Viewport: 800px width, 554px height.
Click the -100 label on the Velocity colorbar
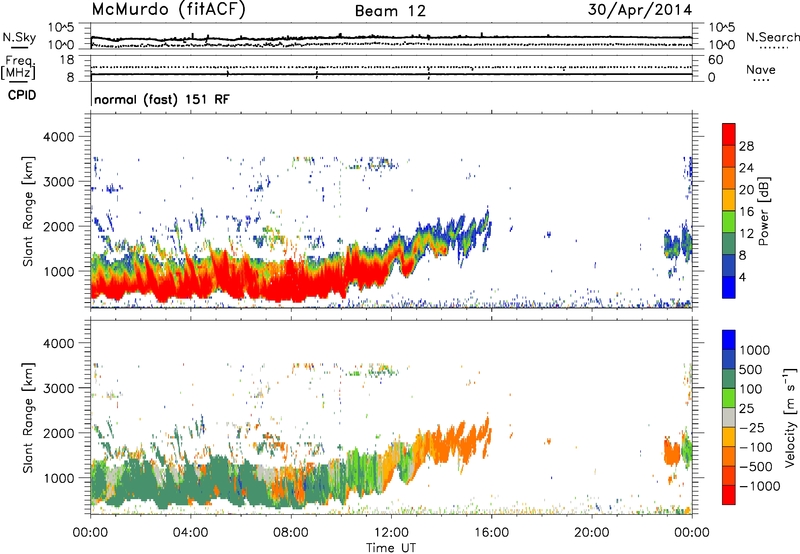coord(756,447)
